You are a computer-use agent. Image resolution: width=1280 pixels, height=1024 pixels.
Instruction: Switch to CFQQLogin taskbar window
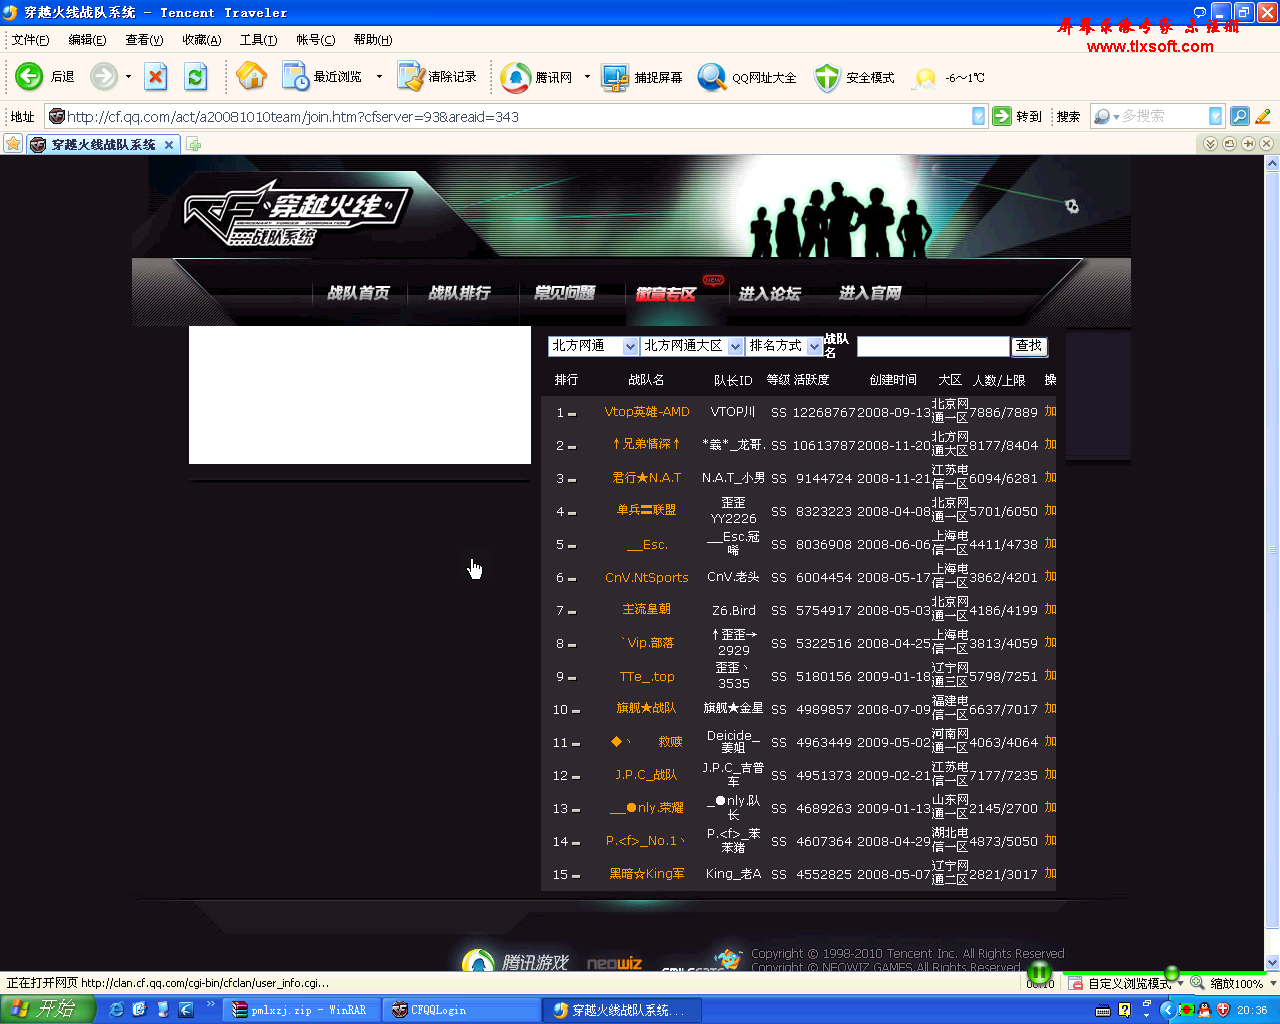tap(462, 1010)
